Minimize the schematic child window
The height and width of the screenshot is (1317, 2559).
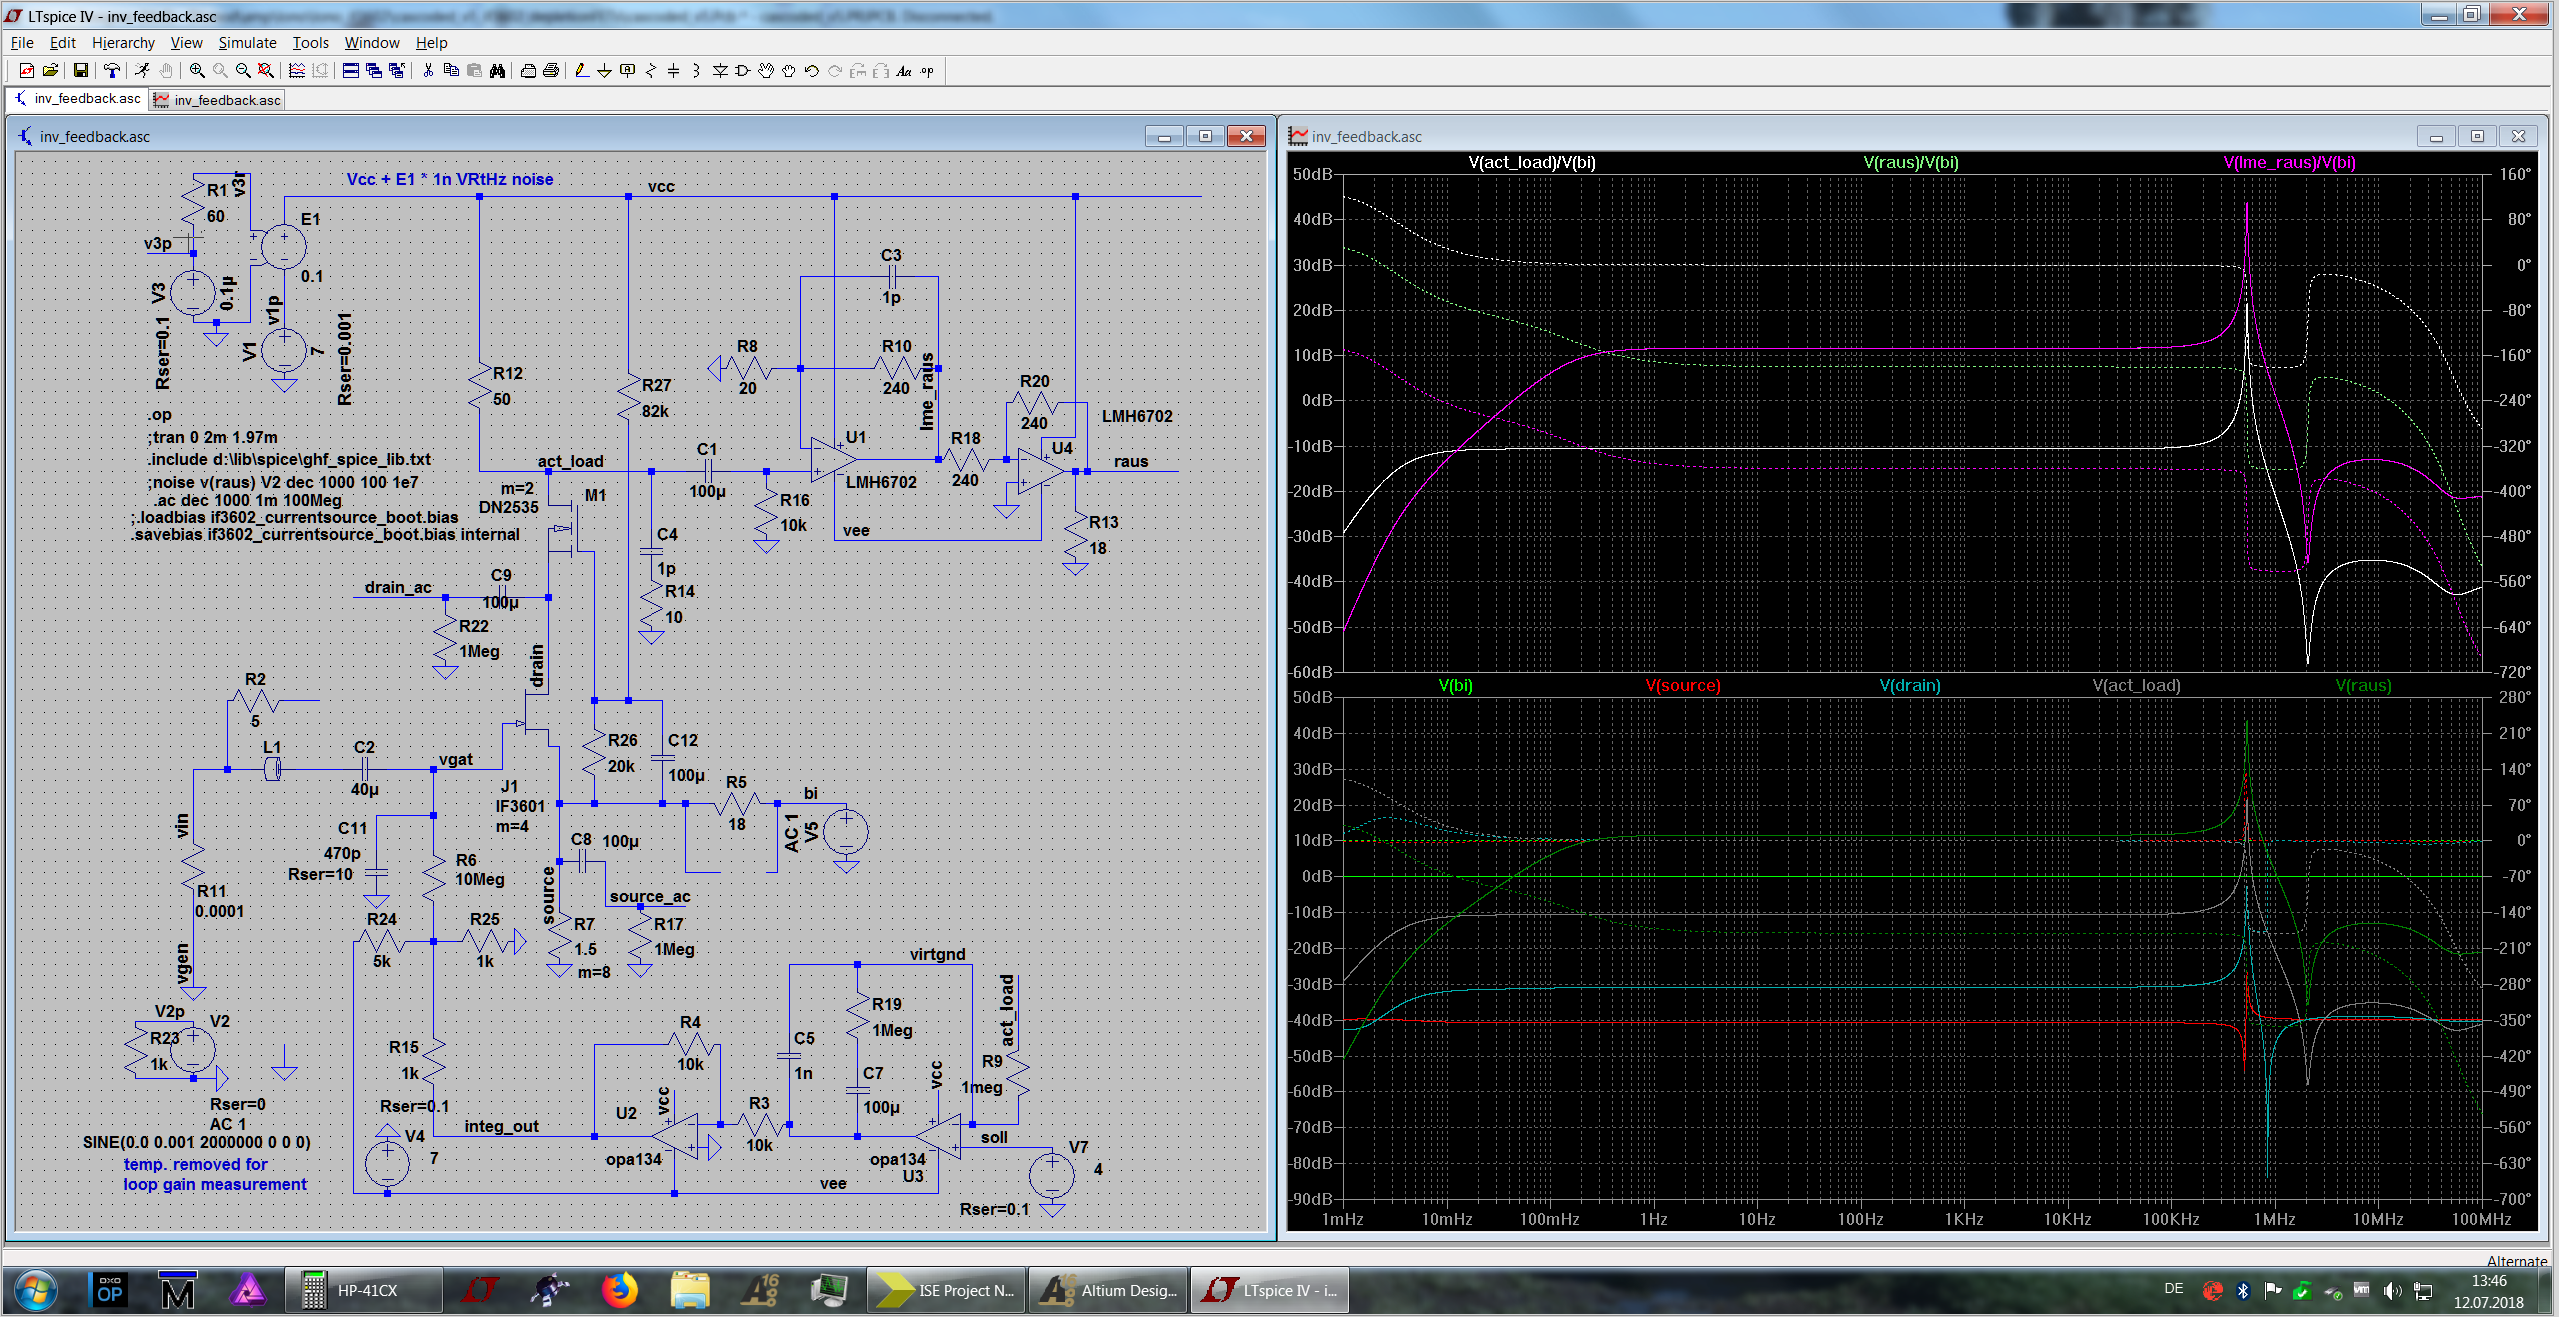coord(1164,137)
